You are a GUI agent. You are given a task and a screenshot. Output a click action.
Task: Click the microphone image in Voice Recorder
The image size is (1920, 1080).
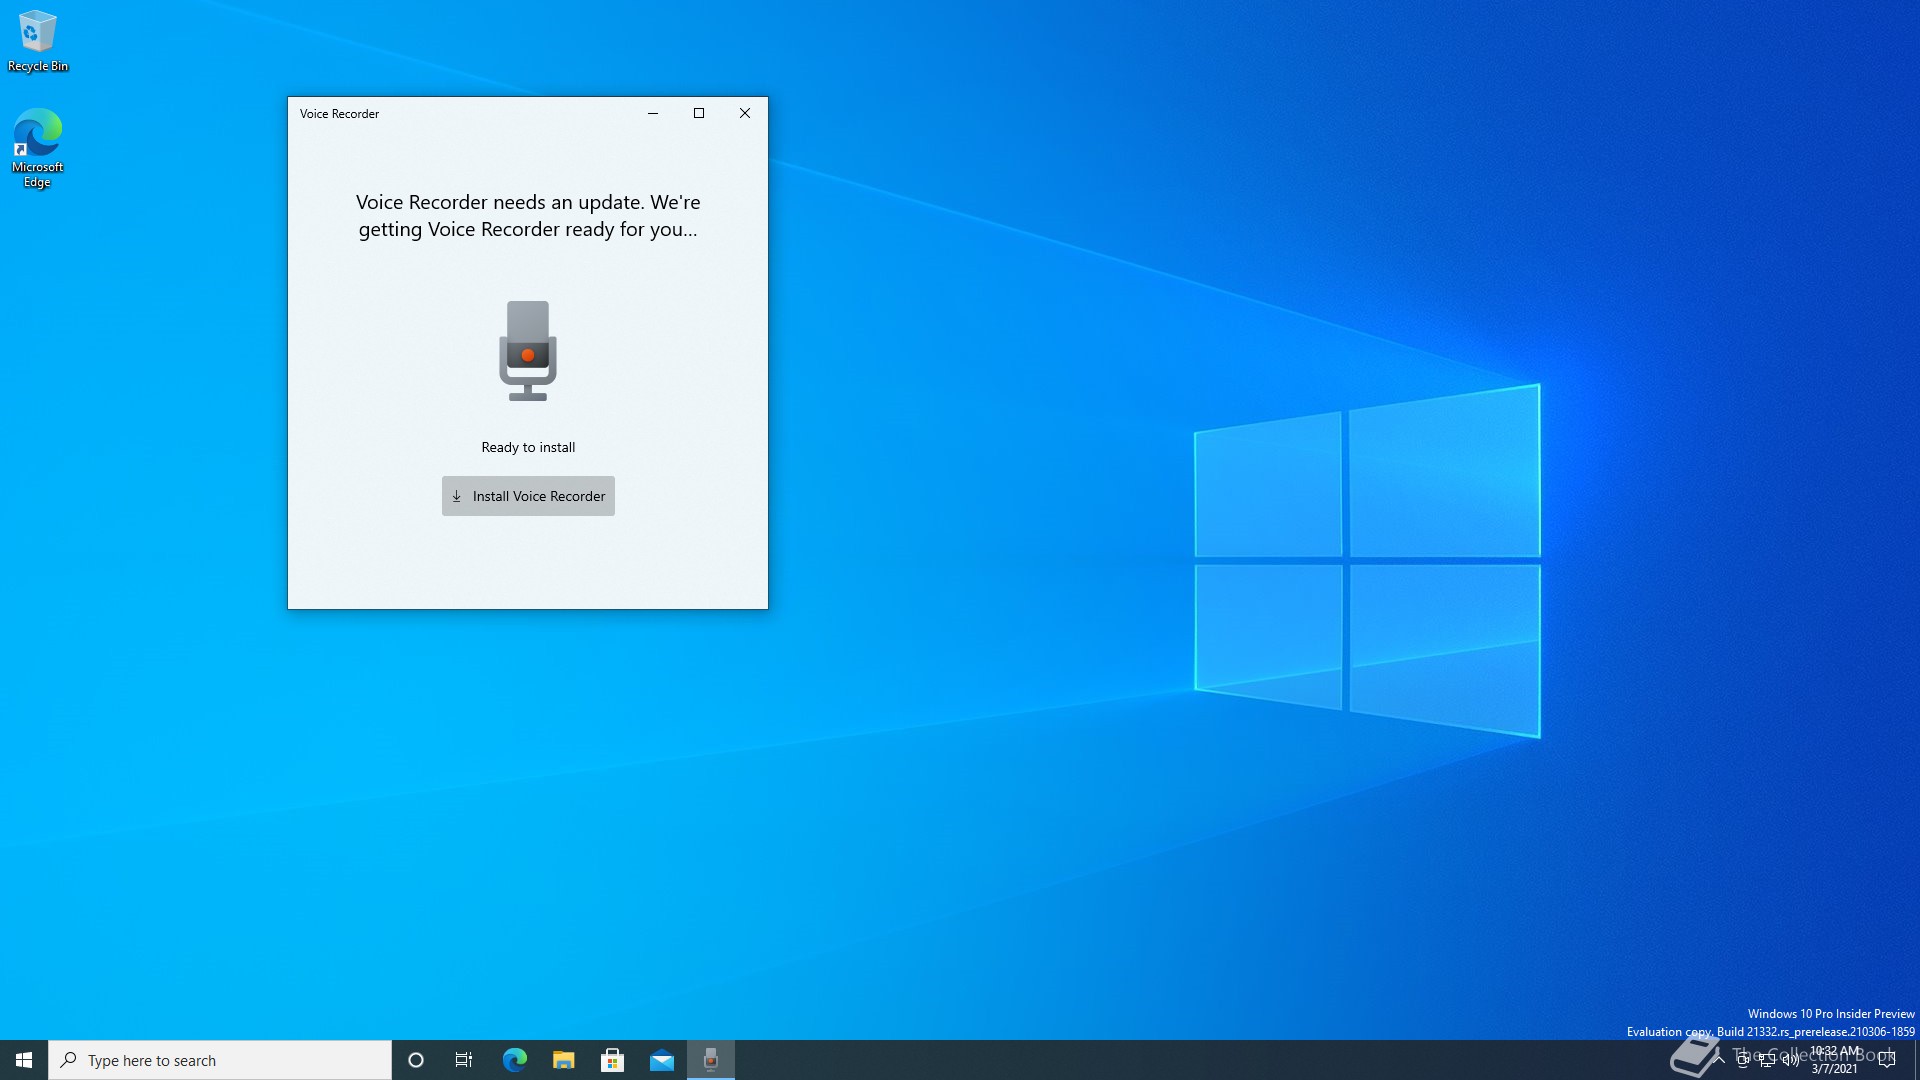pos(528,351)
